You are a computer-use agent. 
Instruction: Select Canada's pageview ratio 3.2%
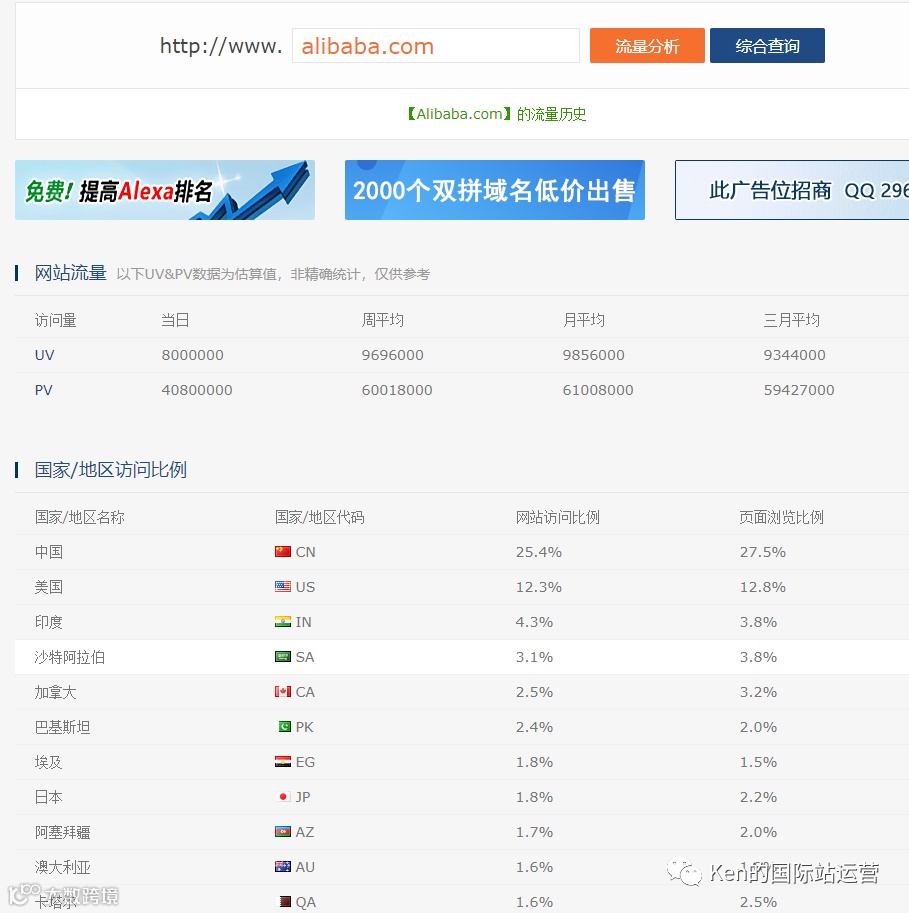(x=758, y=691)
